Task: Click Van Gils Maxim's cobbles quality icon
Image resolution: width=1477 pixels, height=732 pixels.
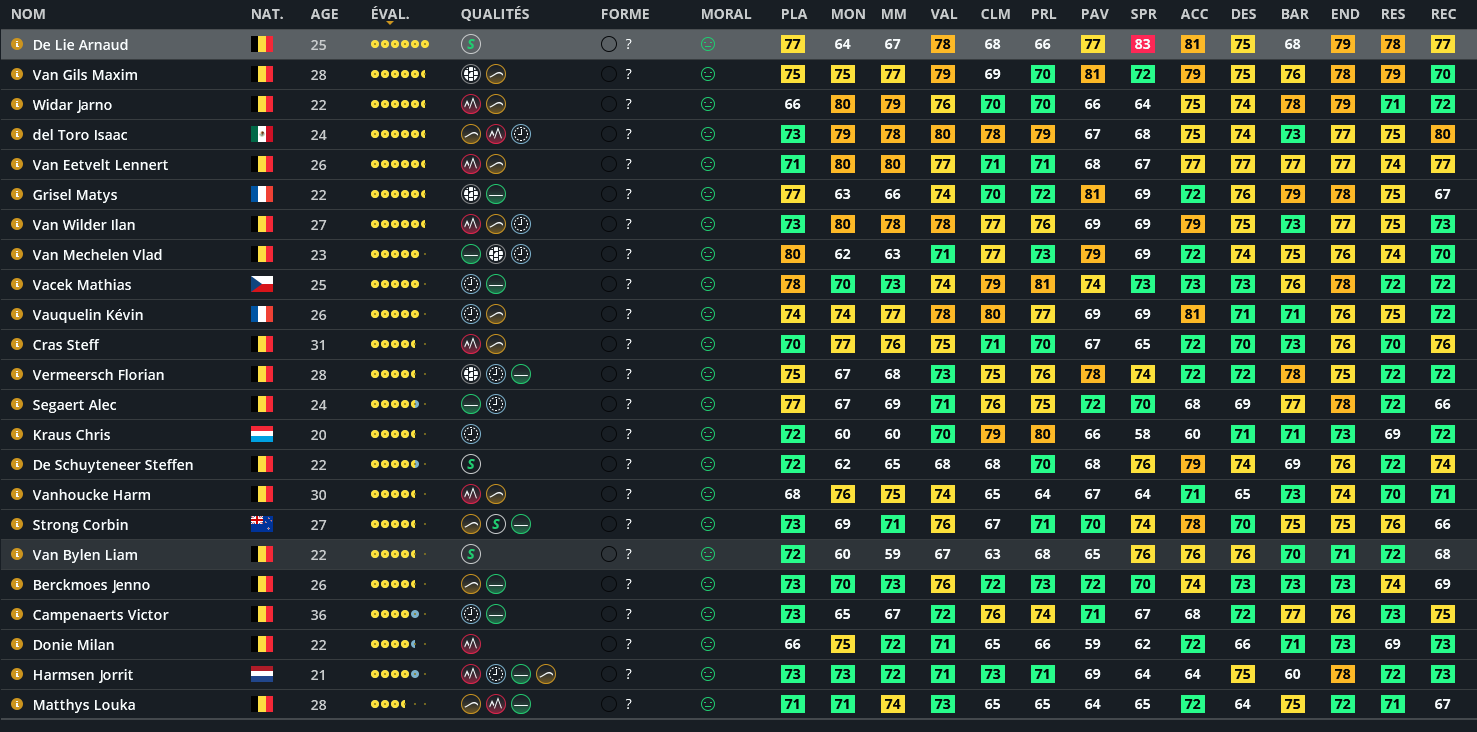Action: point(471,74)
